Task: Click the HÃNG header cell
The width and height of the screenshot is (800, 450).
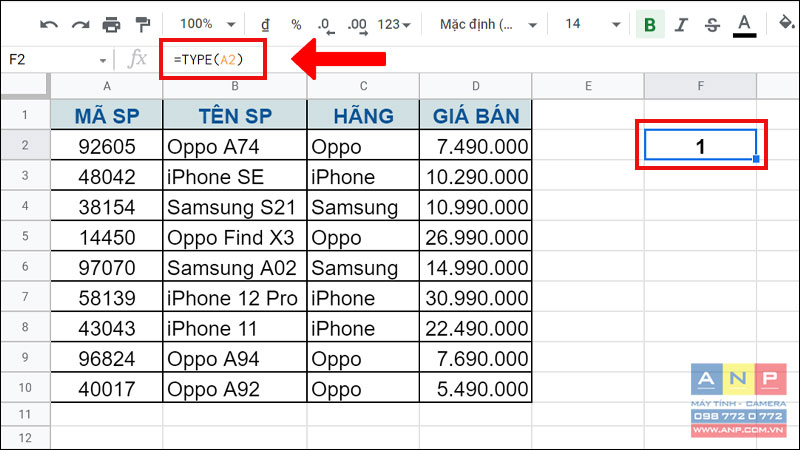Action: (x=363, y=115)
